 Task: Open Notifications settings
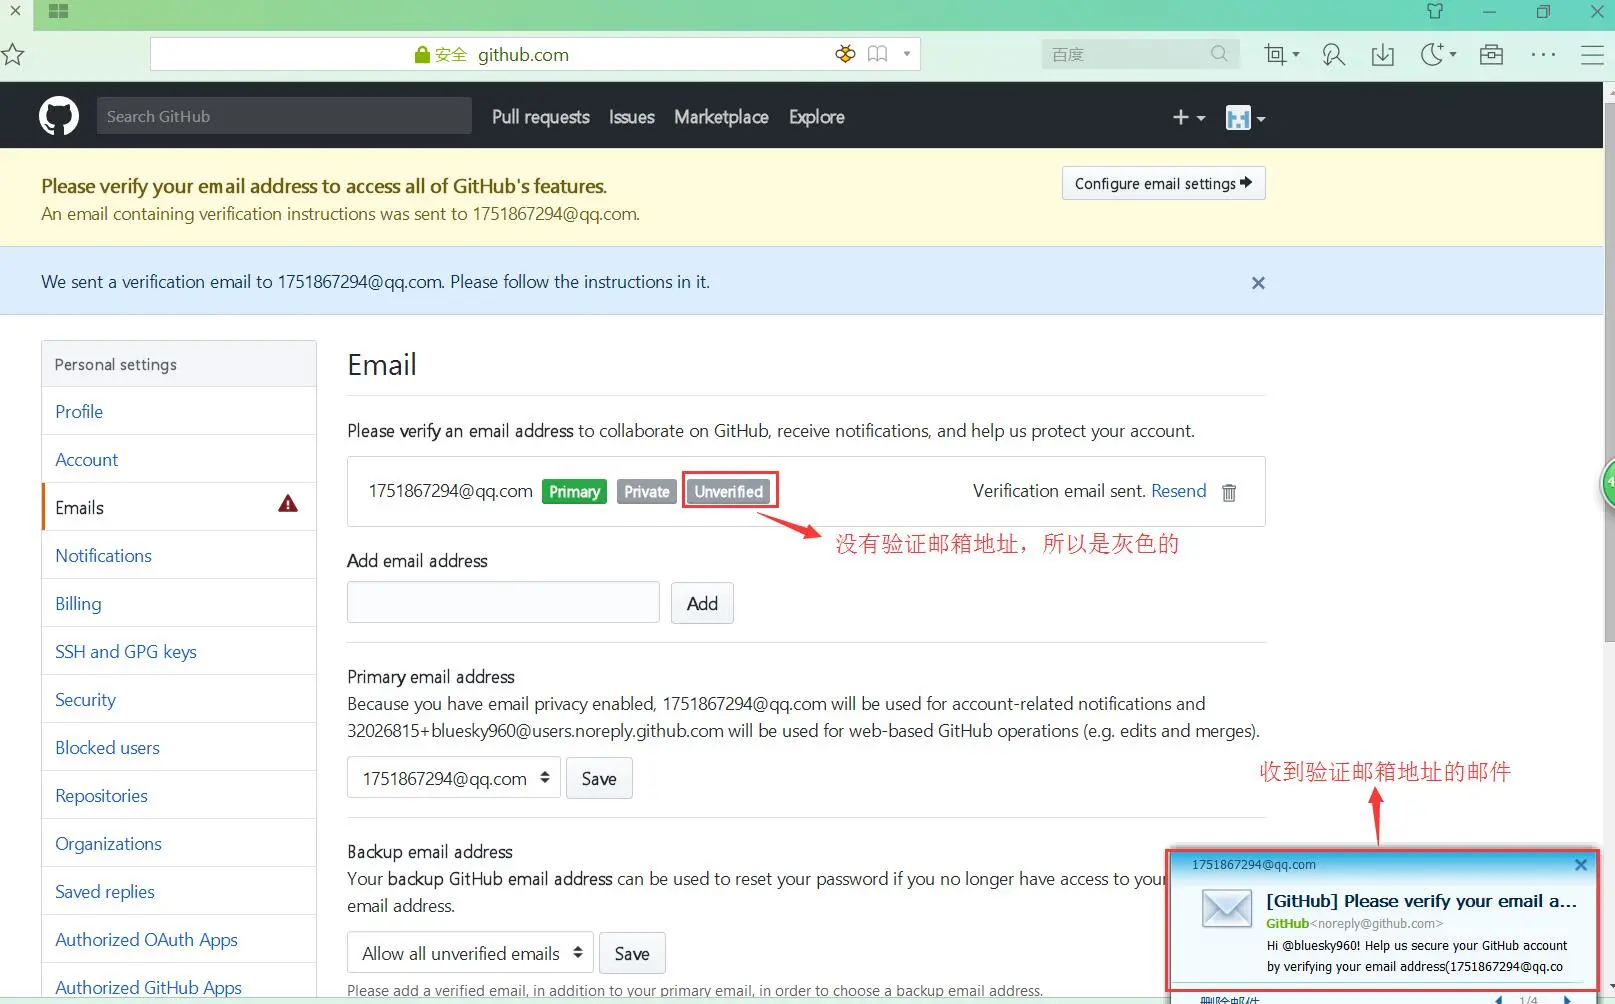[x=179, y=556]
